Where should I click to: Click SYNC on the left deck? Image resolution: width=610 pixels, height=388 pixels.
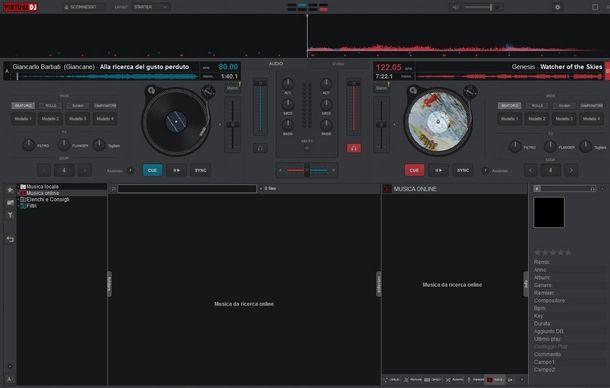[x=200, y=170]
